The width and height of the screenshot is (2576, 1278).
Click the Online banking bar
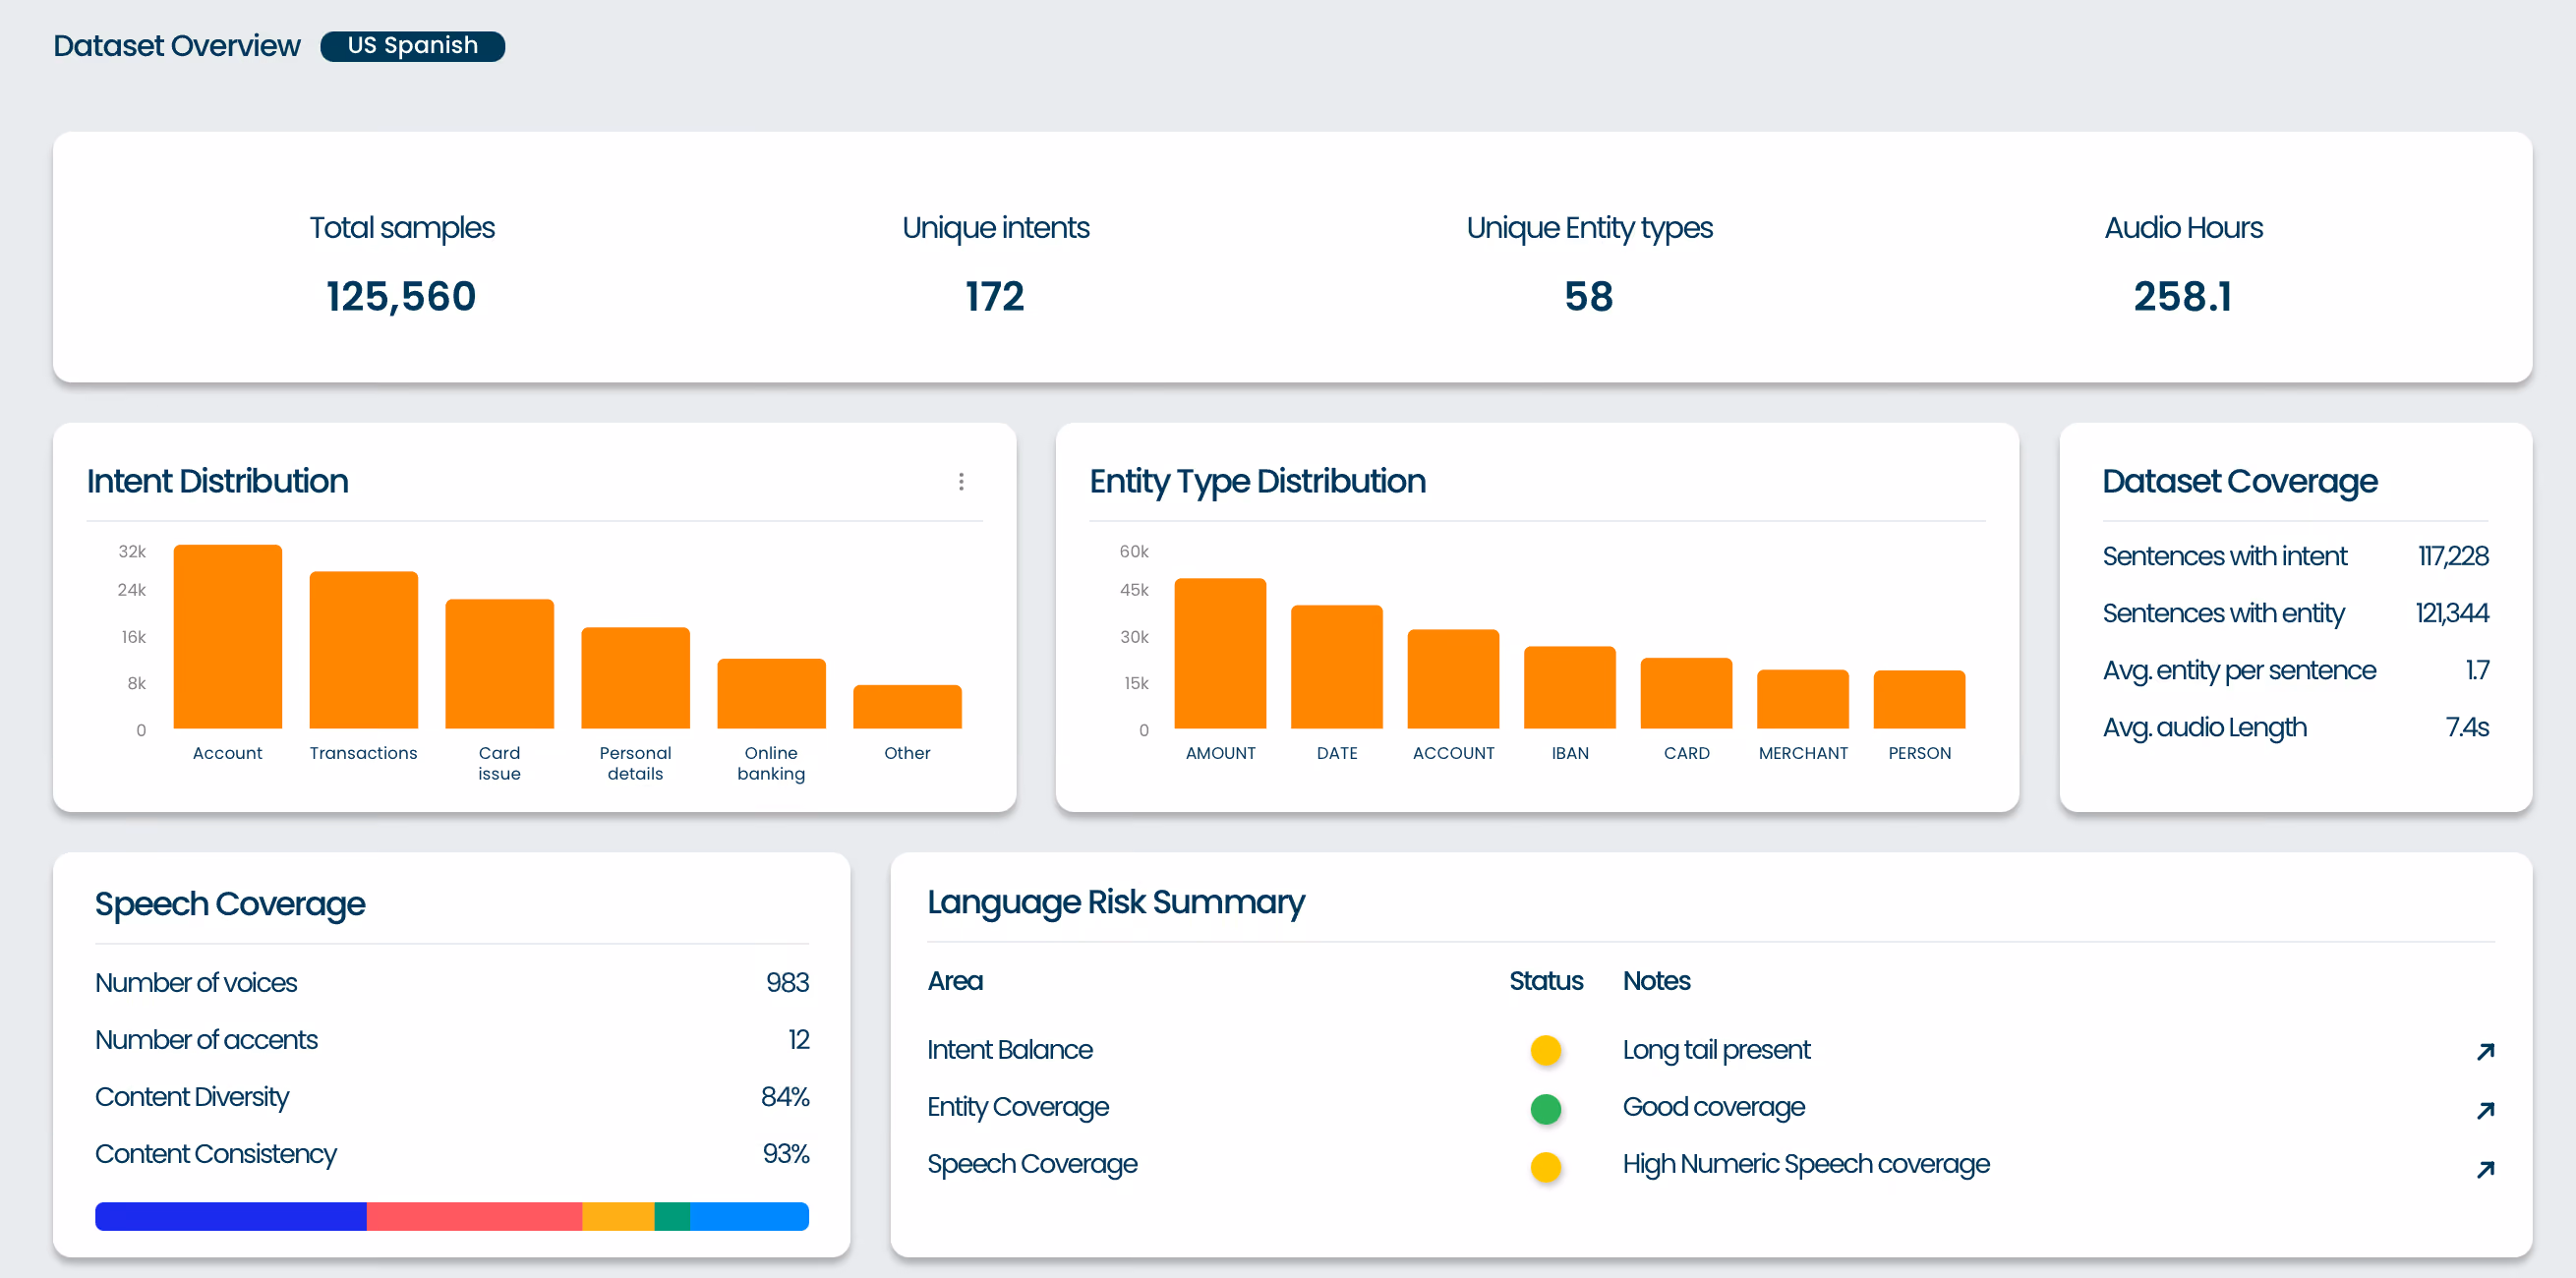coord(771,694)
